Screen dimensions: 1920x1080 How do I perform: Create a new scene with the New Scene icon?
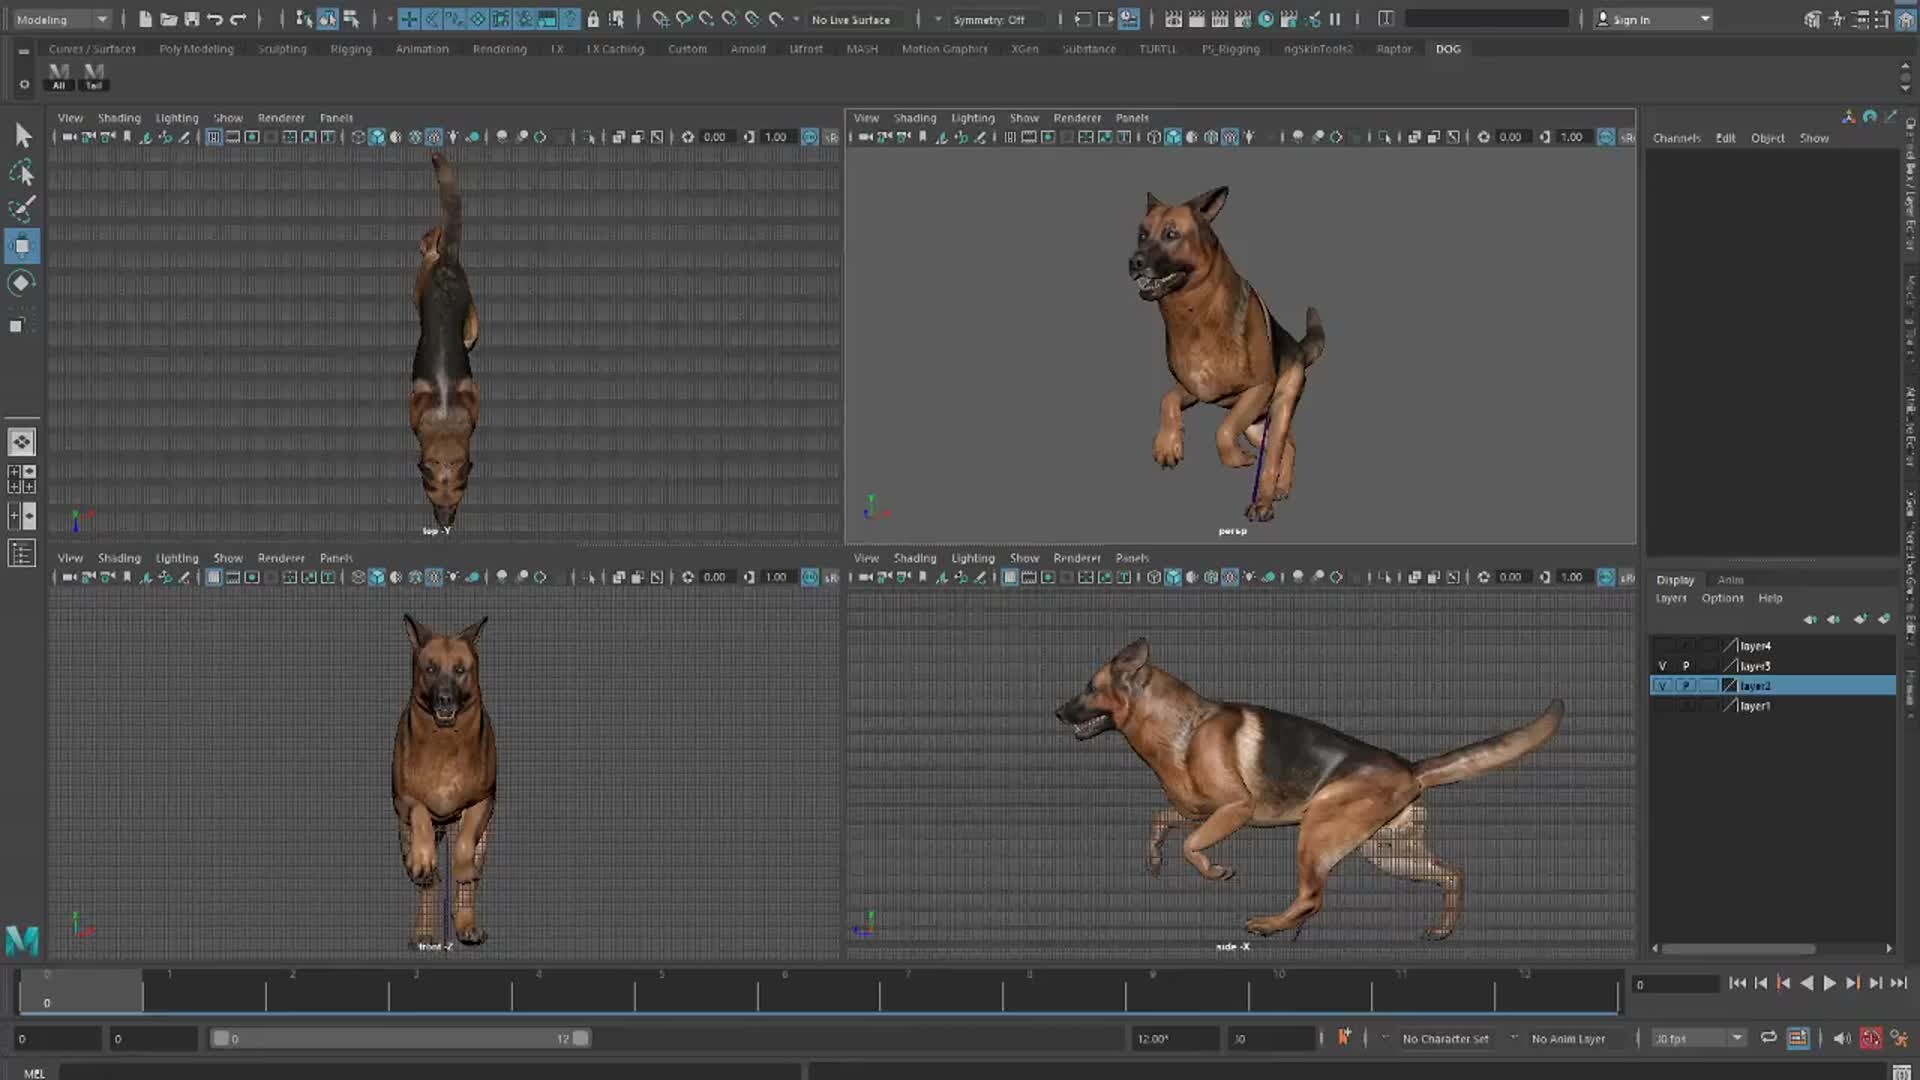click(x=146, y=19)
